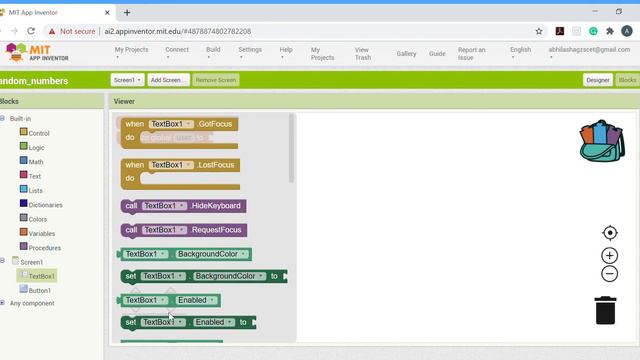The height and width of the screenshot is (360, 640).
Task: Open the Gallery link
Action: coord(406,53)
